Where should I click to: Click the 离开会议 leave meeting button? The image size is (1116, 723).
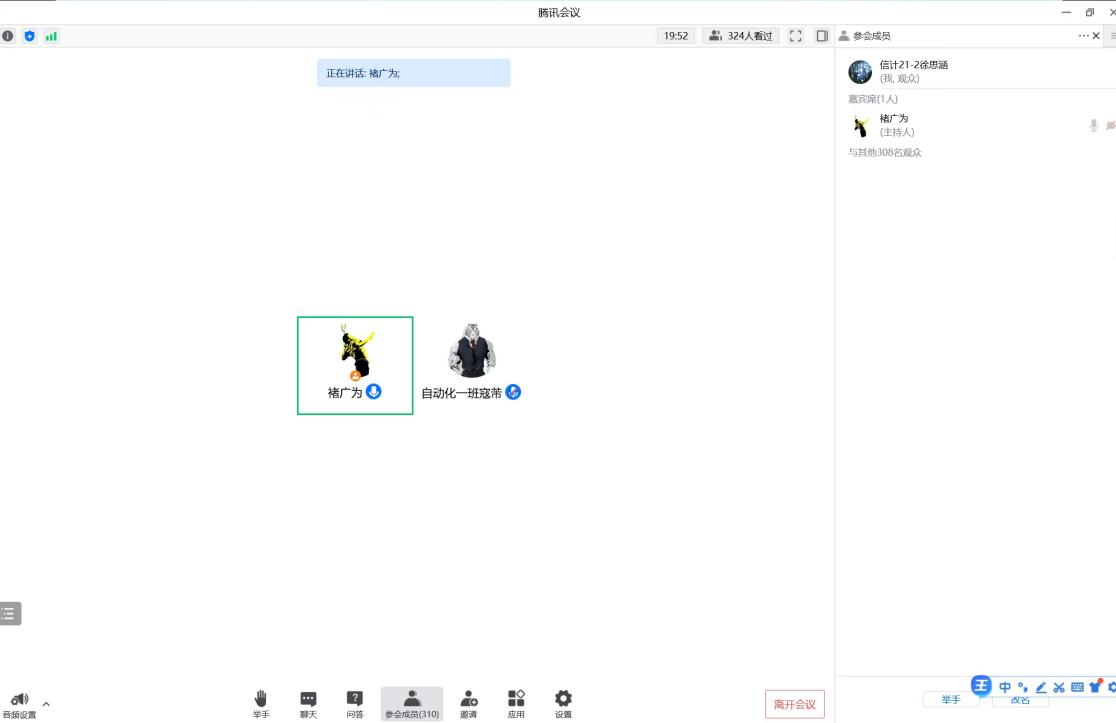(x=795, y=704)
